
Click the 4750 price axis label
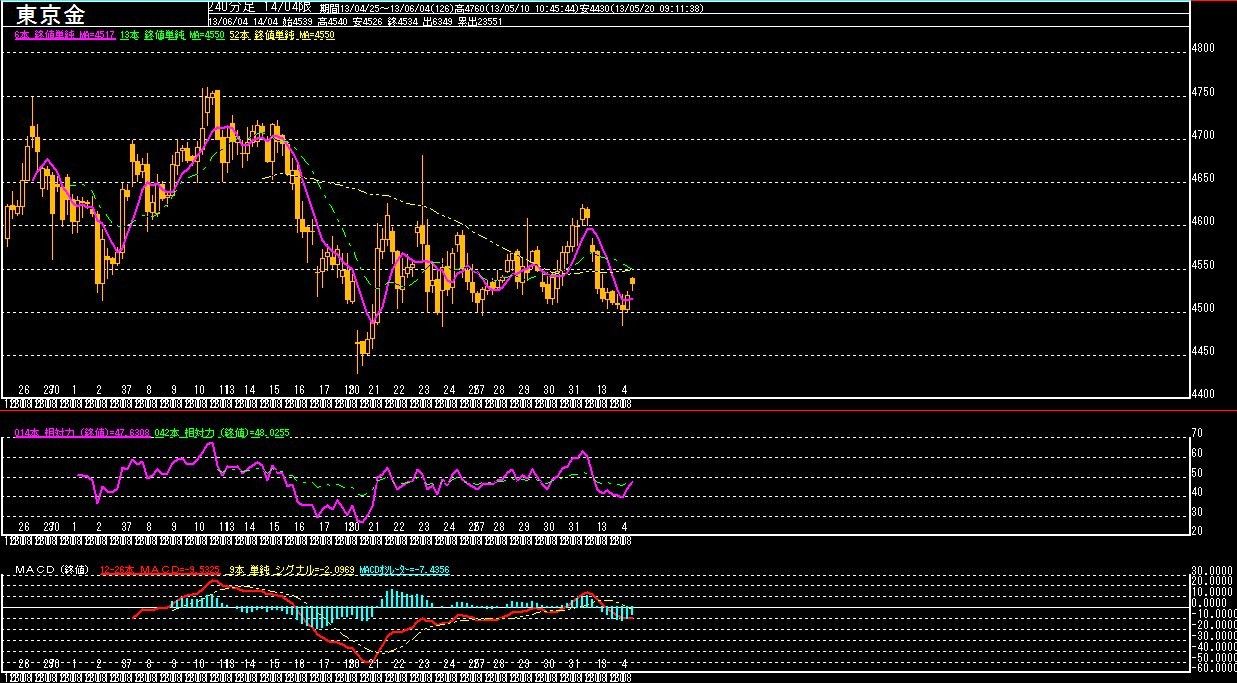pyautogui.click(x=1203, y=92)
